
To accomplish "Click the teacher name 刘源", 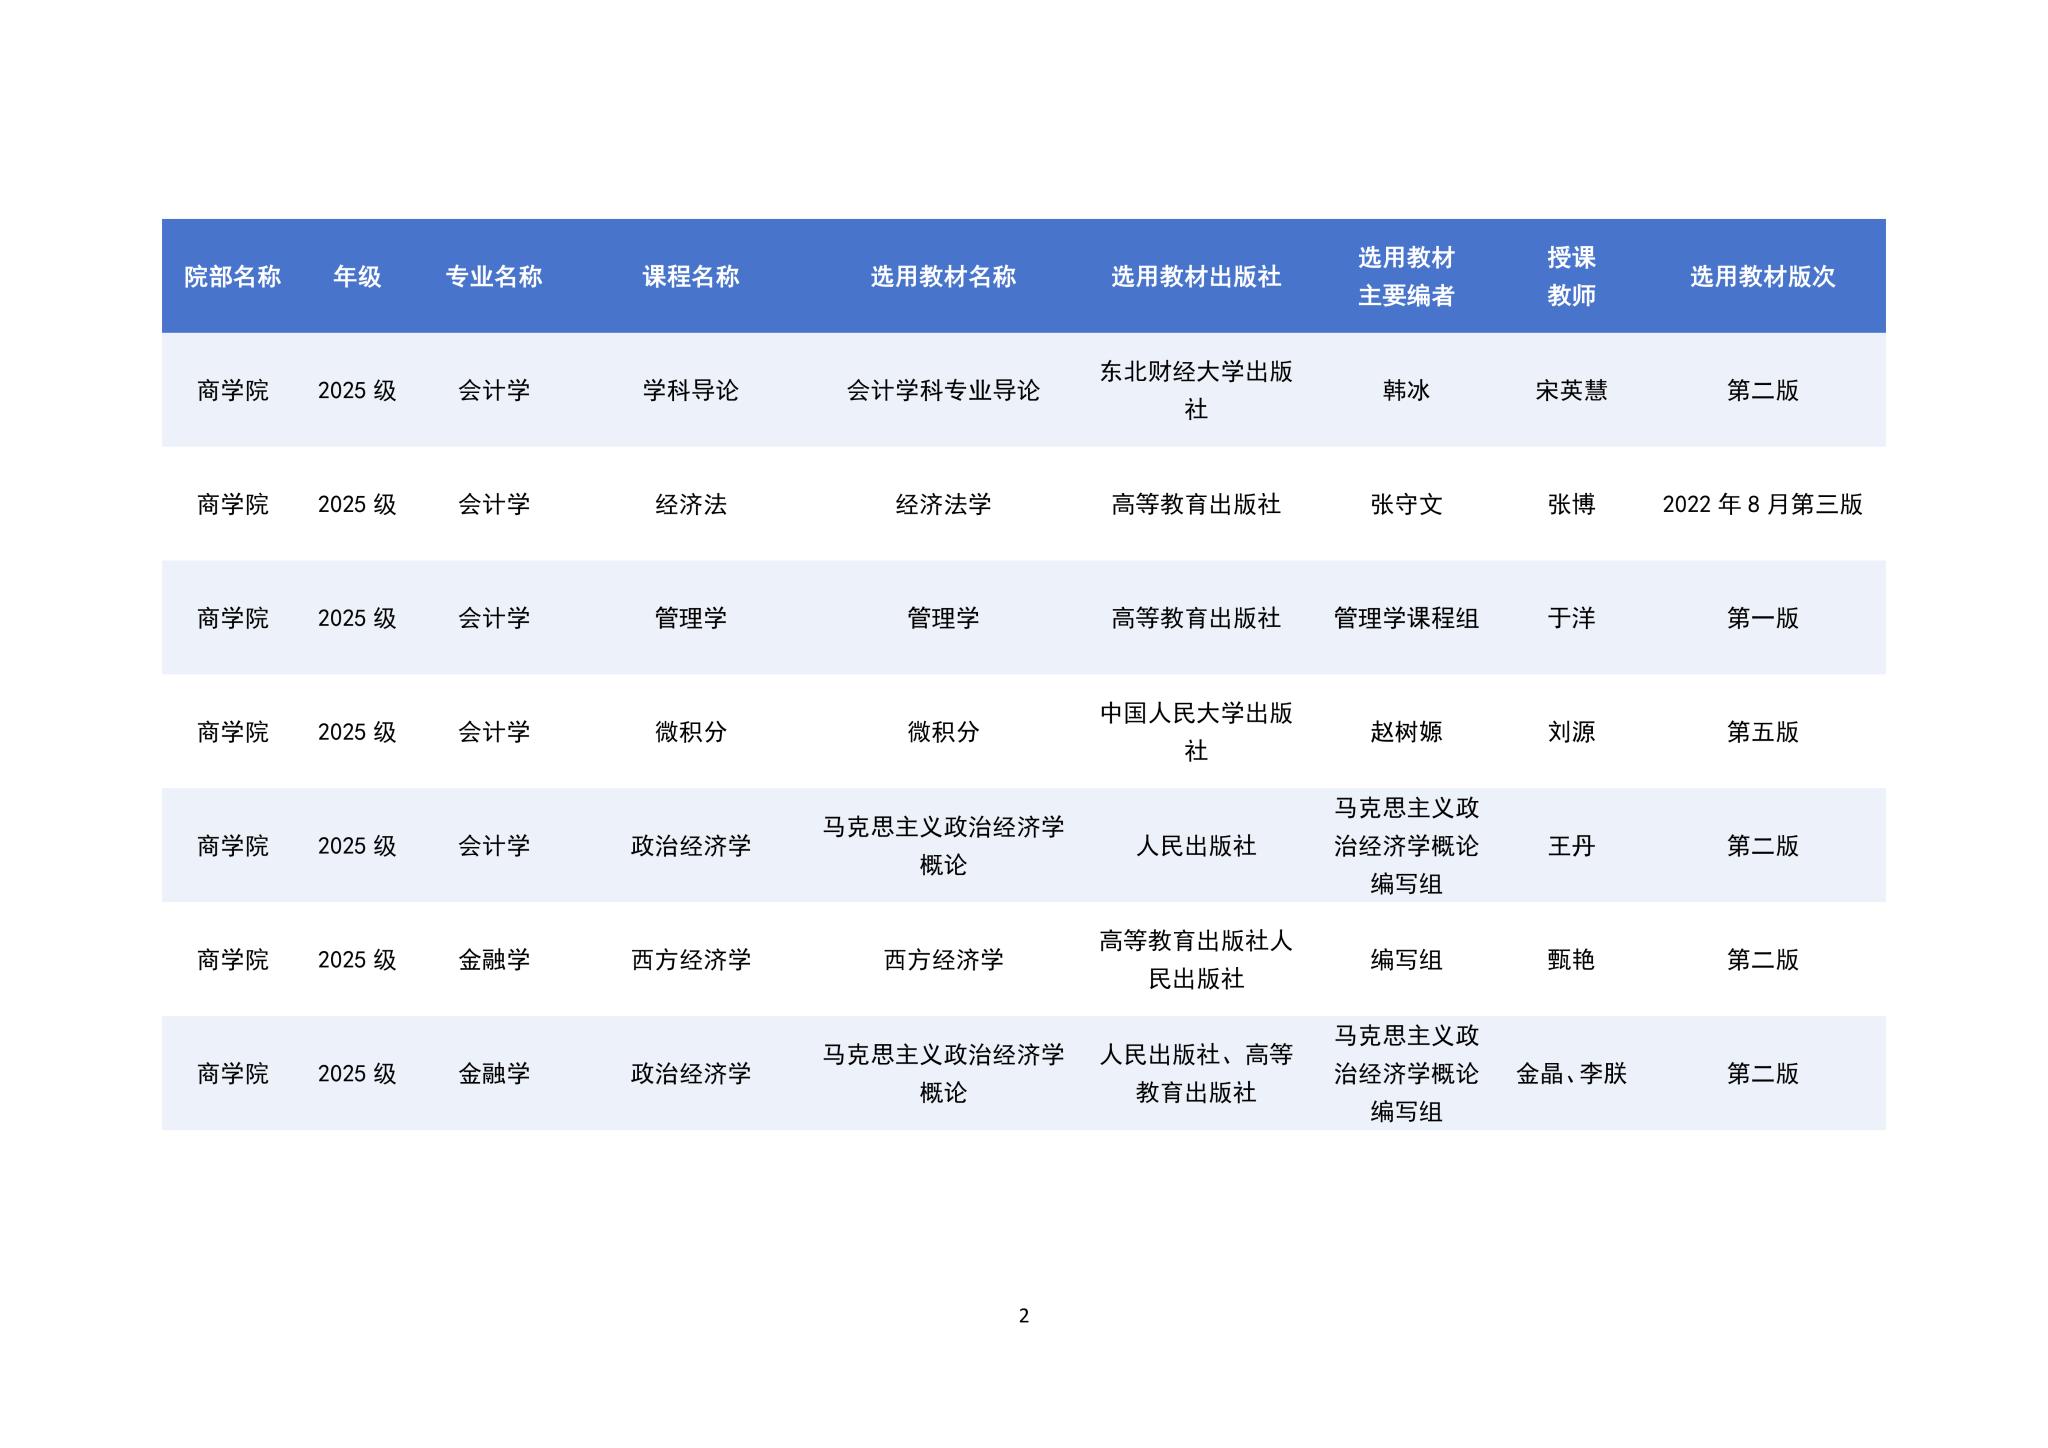I will (x=1571, y=732).
